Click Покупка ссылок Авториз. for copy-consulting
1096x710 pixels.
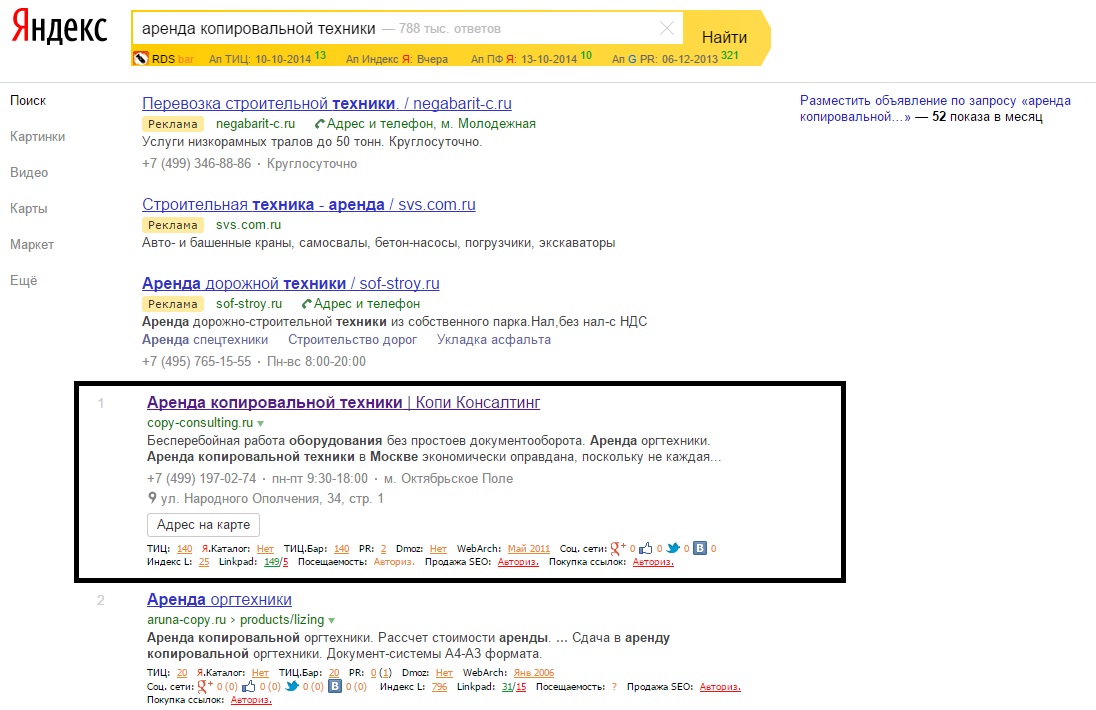[x=653, y=562]
